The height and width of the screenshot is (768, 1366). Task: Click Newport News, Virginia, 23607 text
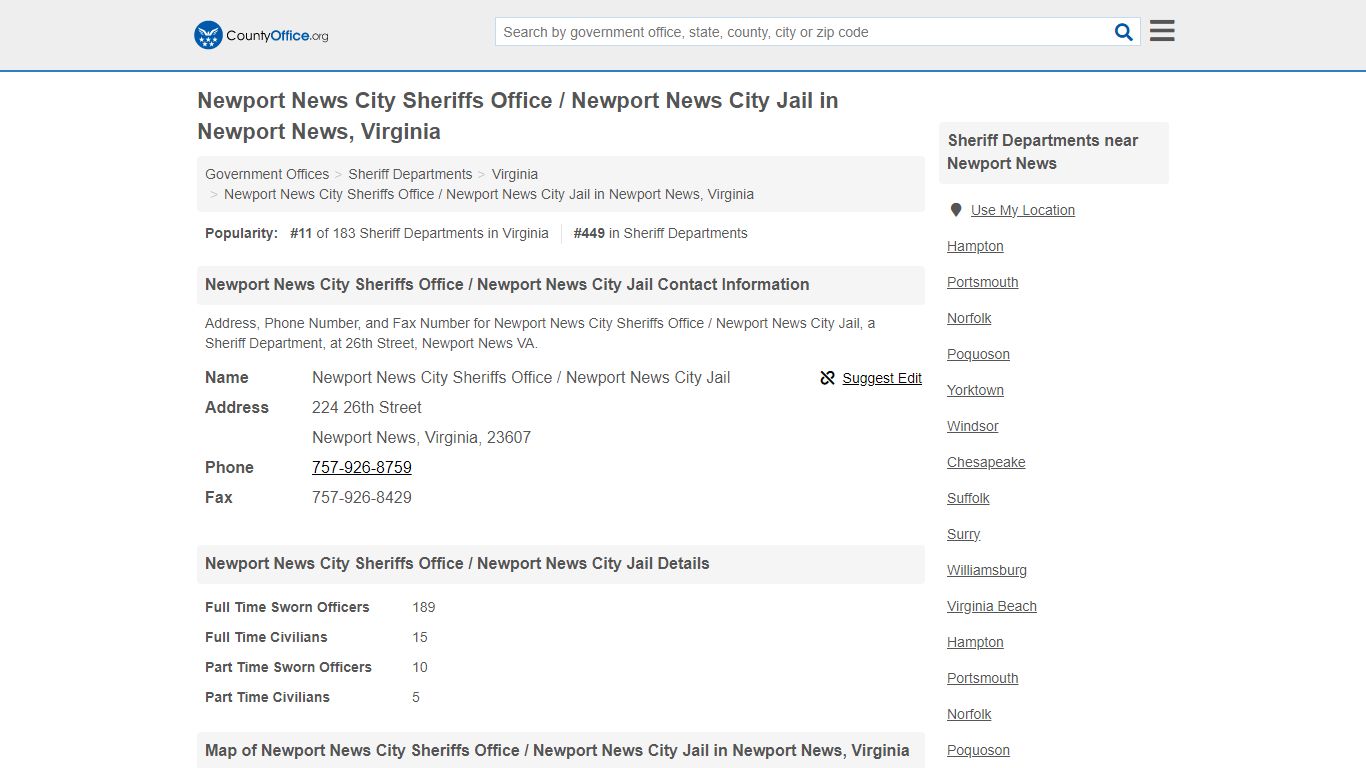[x=421, y=437]
